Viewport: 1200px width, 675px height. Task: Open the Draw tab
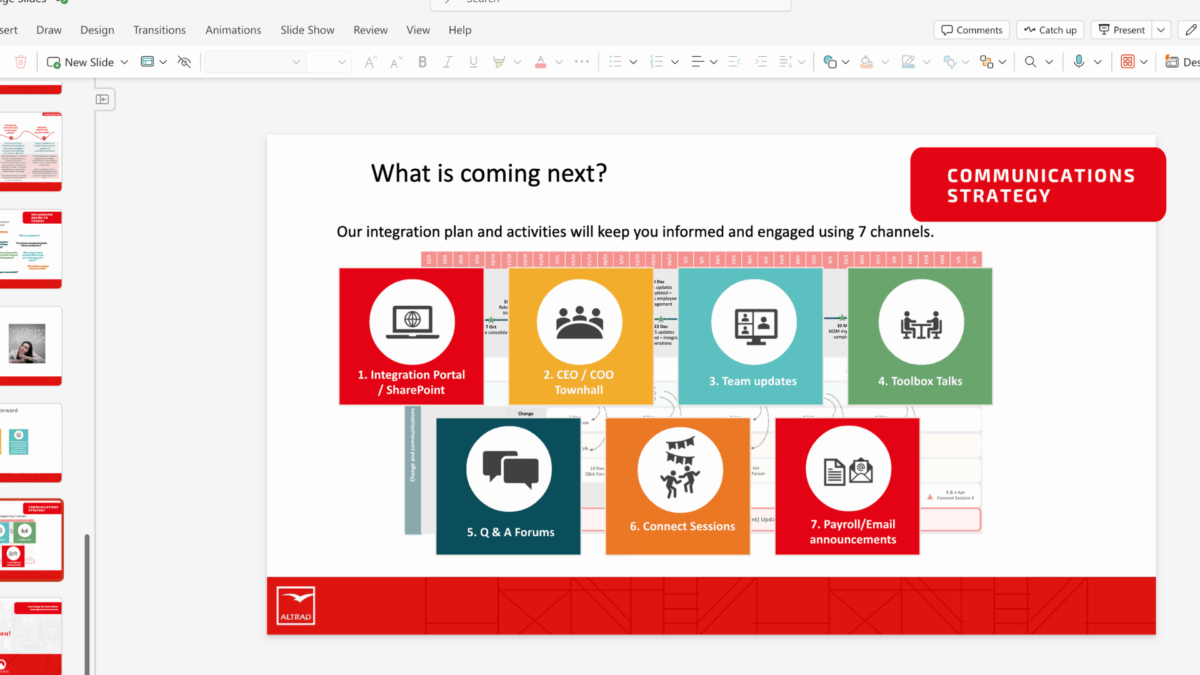(x=49, y=30)
